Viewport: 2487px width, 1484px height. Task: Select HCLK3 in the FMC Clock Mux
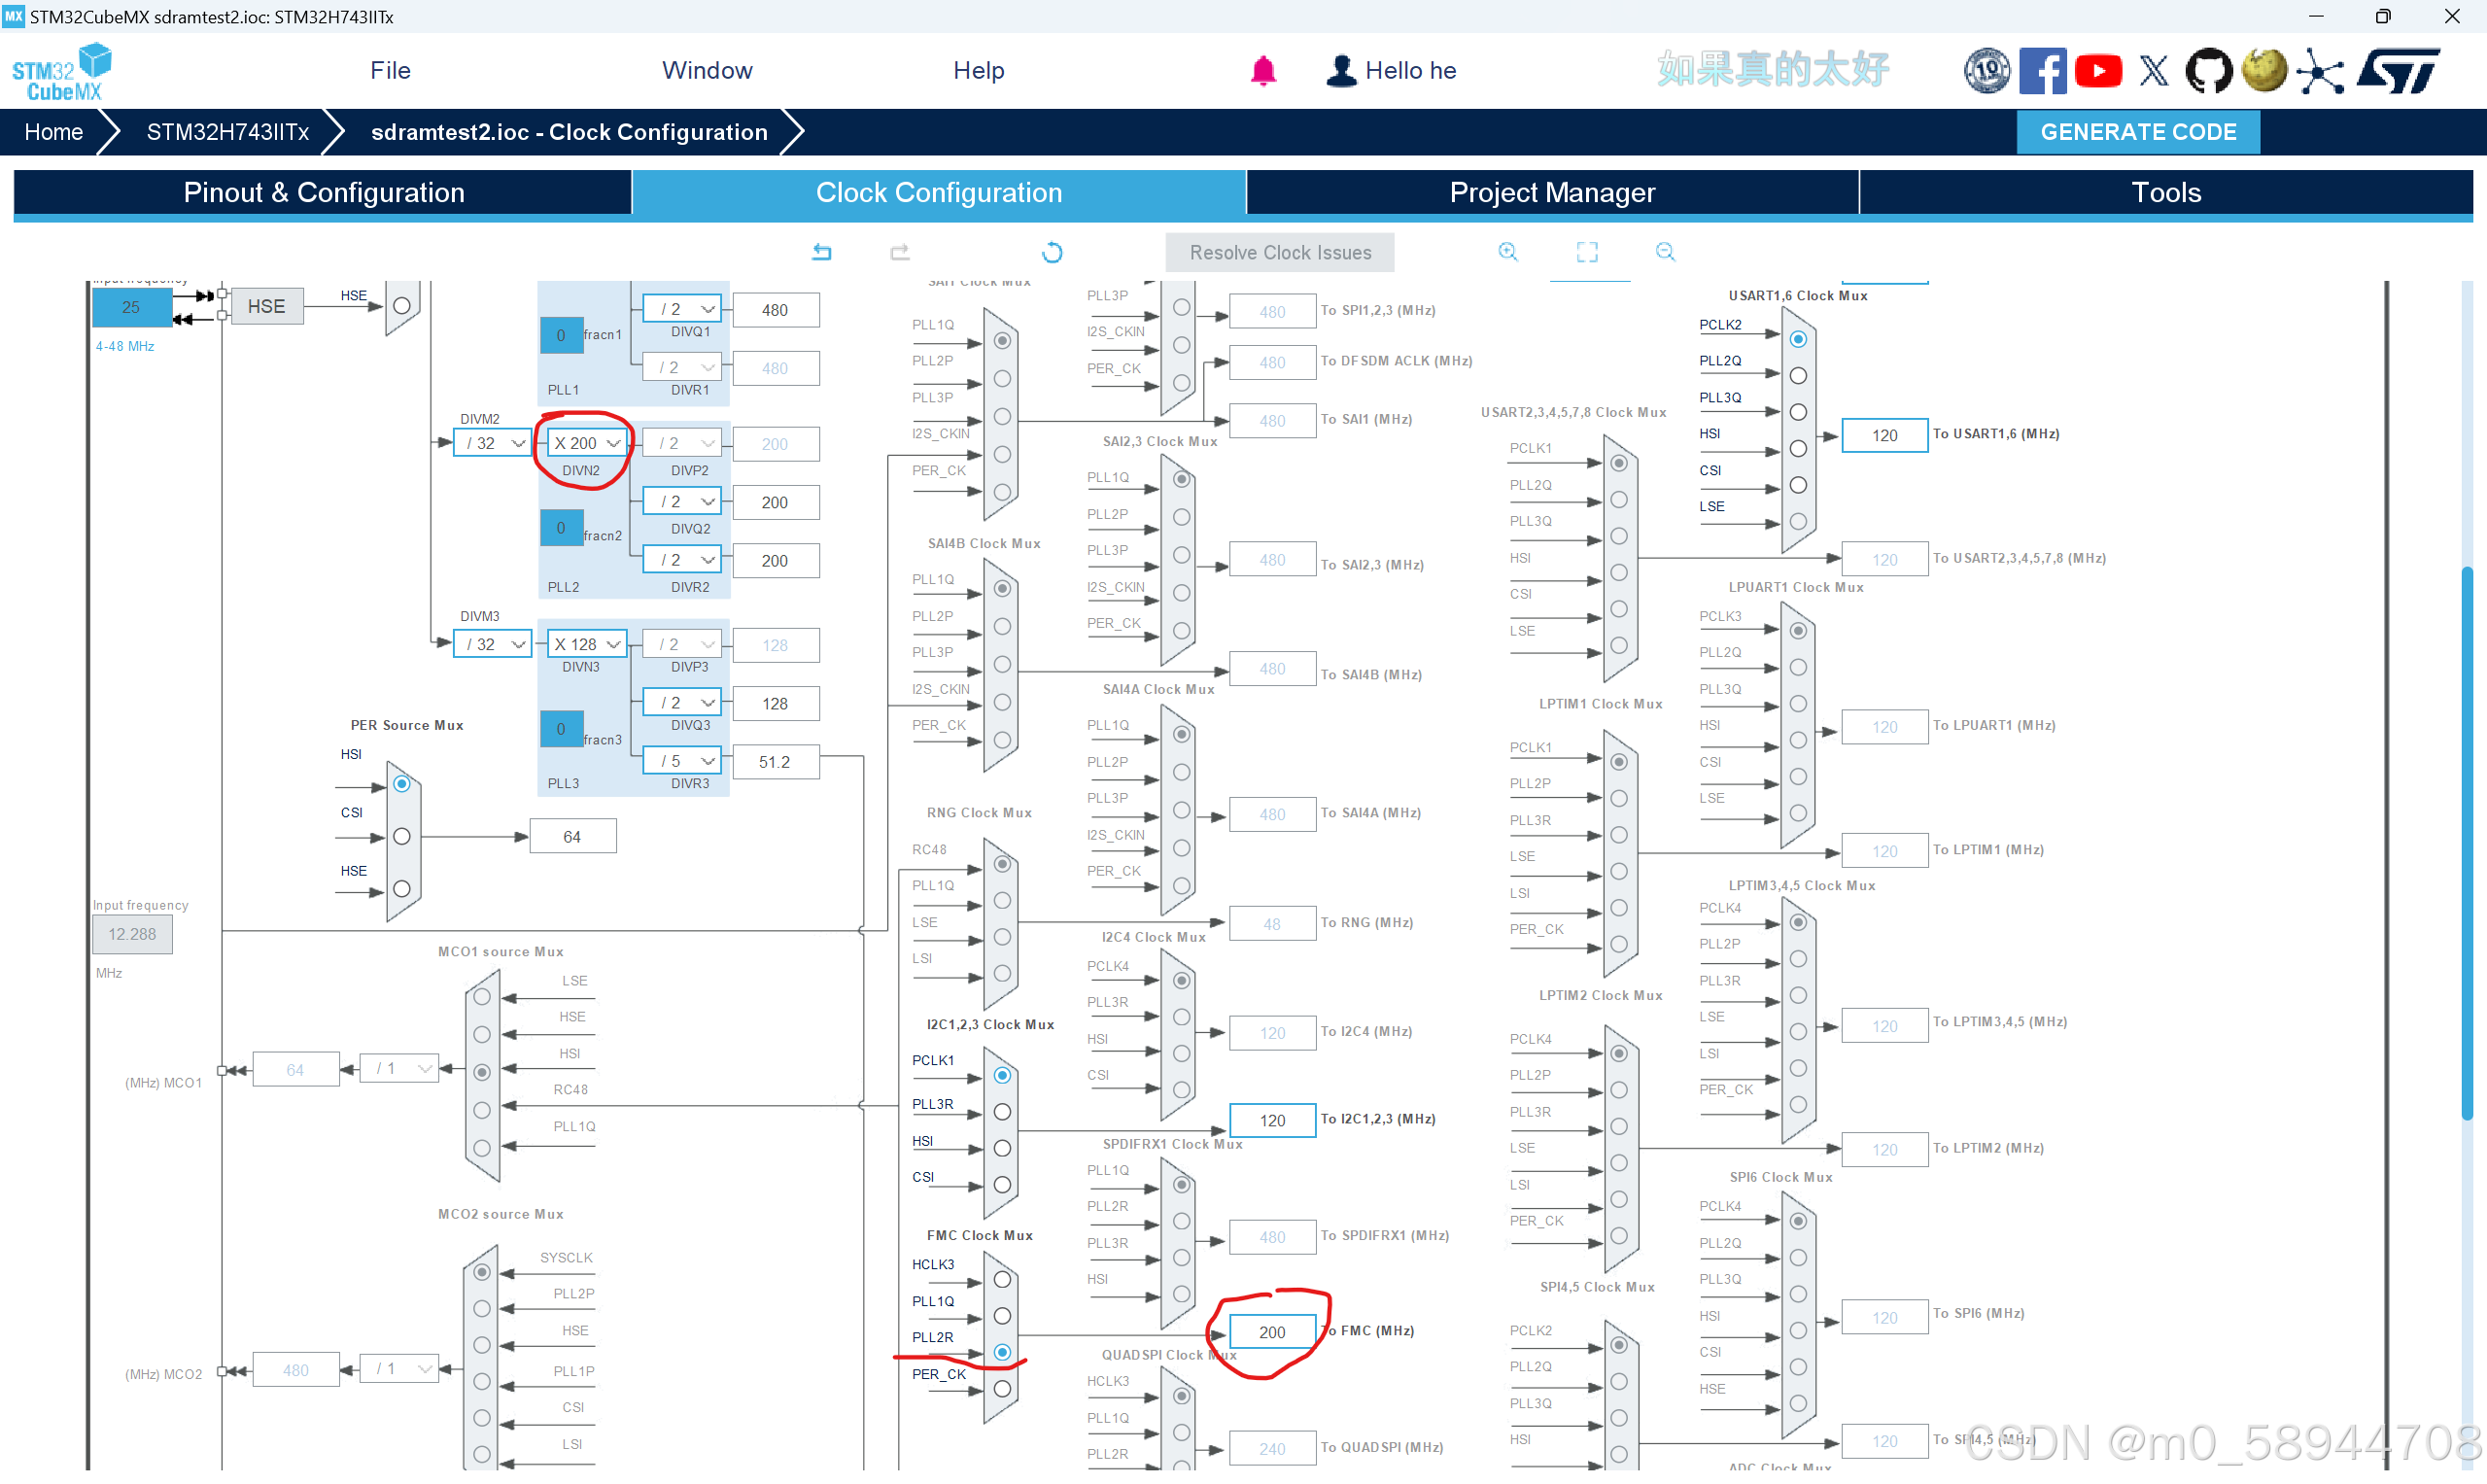click(1002, 1280)
